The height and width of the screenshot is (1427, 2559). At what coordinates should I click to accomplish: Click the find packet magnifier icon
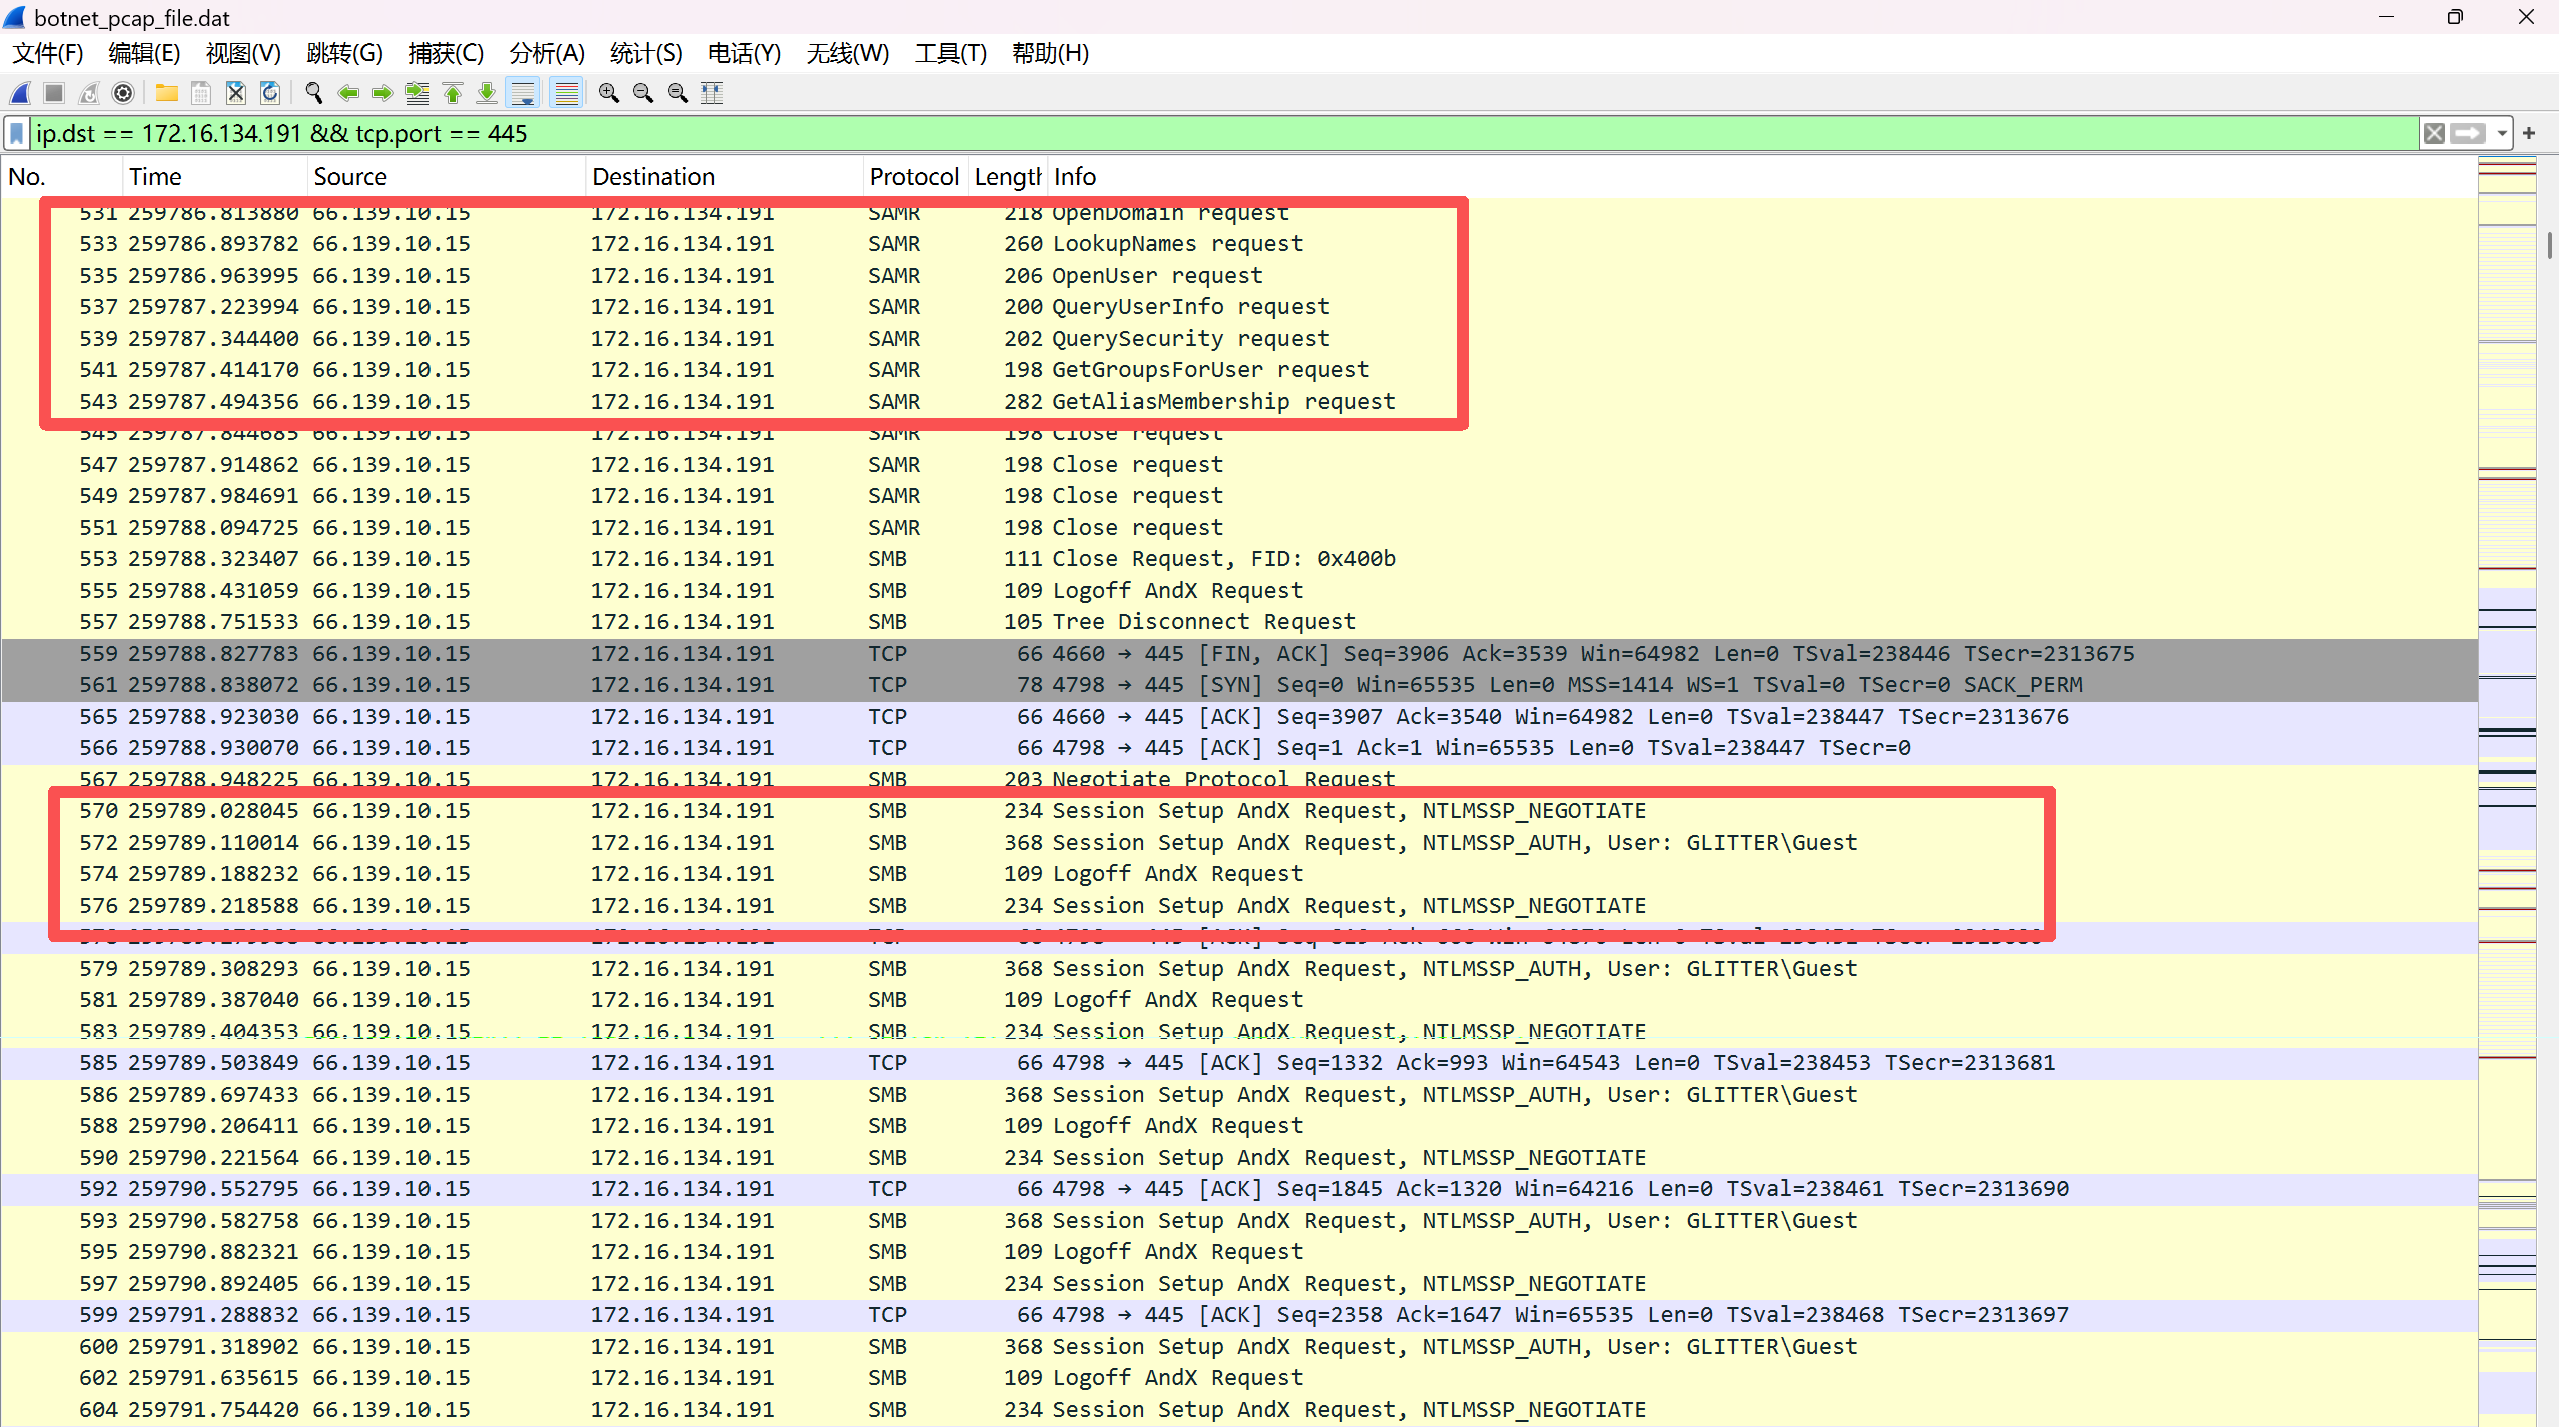(313, 93)
